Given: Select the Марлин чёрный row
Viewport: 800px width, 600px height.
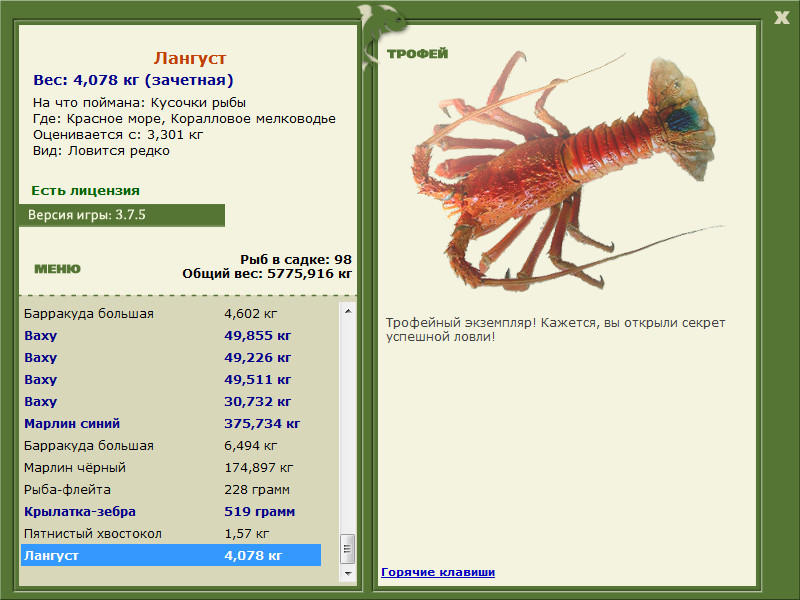Looking at the screenshot, I should pos(171,467).
